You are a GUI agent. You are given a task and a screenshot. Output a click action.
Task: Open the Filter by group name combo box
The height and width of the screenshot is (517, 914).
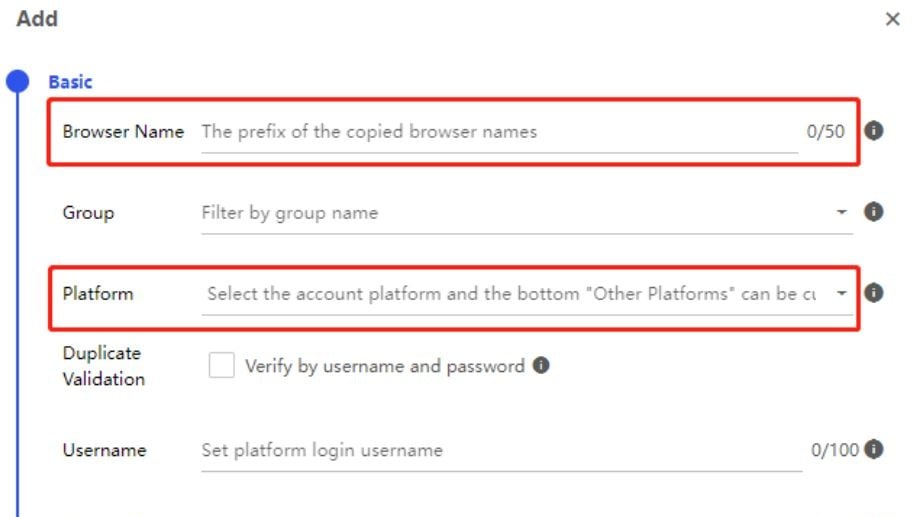click(x=527, y=213)
